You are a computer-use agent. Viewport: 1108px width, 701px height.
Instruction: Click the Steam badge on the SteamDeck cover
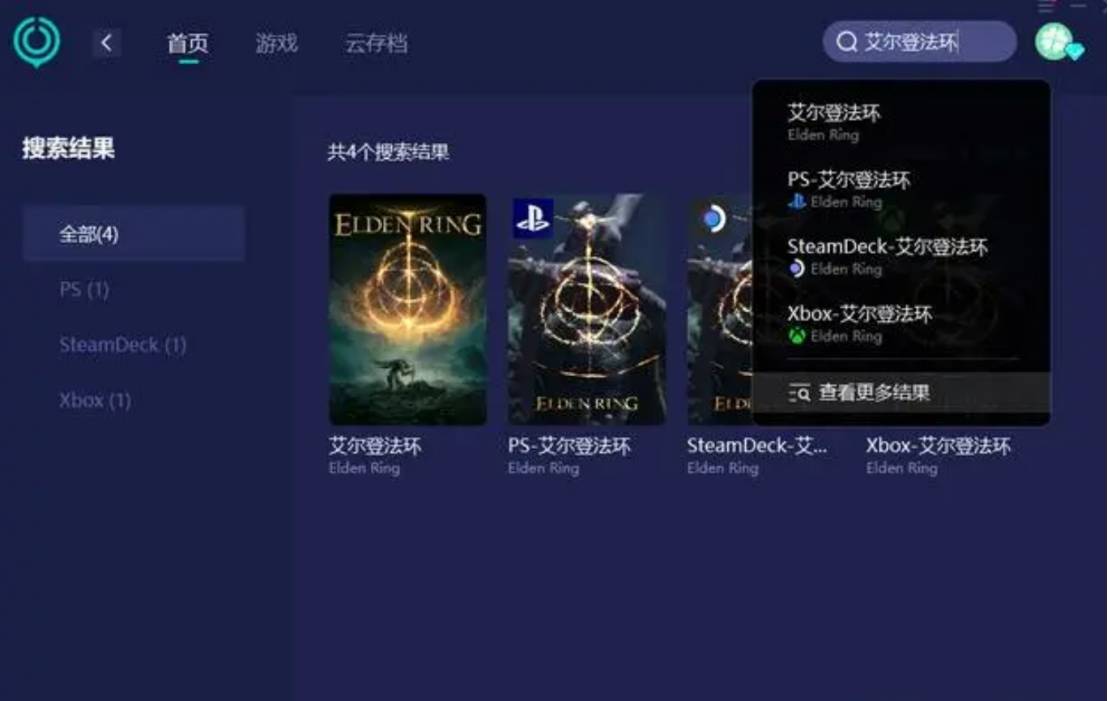pos(713,218)
